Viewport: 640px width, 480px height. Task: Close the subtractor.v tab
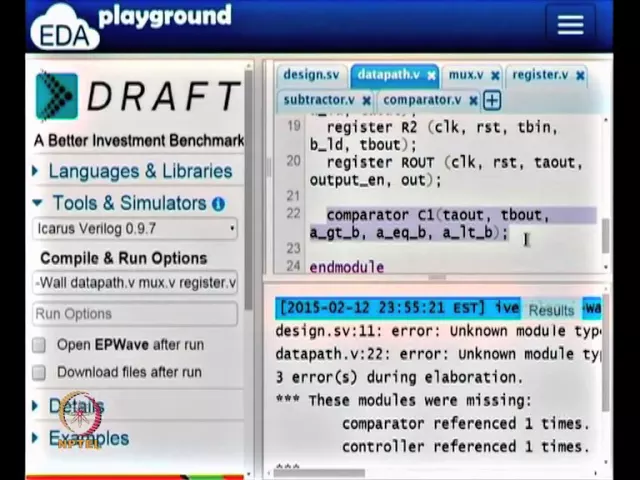tap(367, 100)
